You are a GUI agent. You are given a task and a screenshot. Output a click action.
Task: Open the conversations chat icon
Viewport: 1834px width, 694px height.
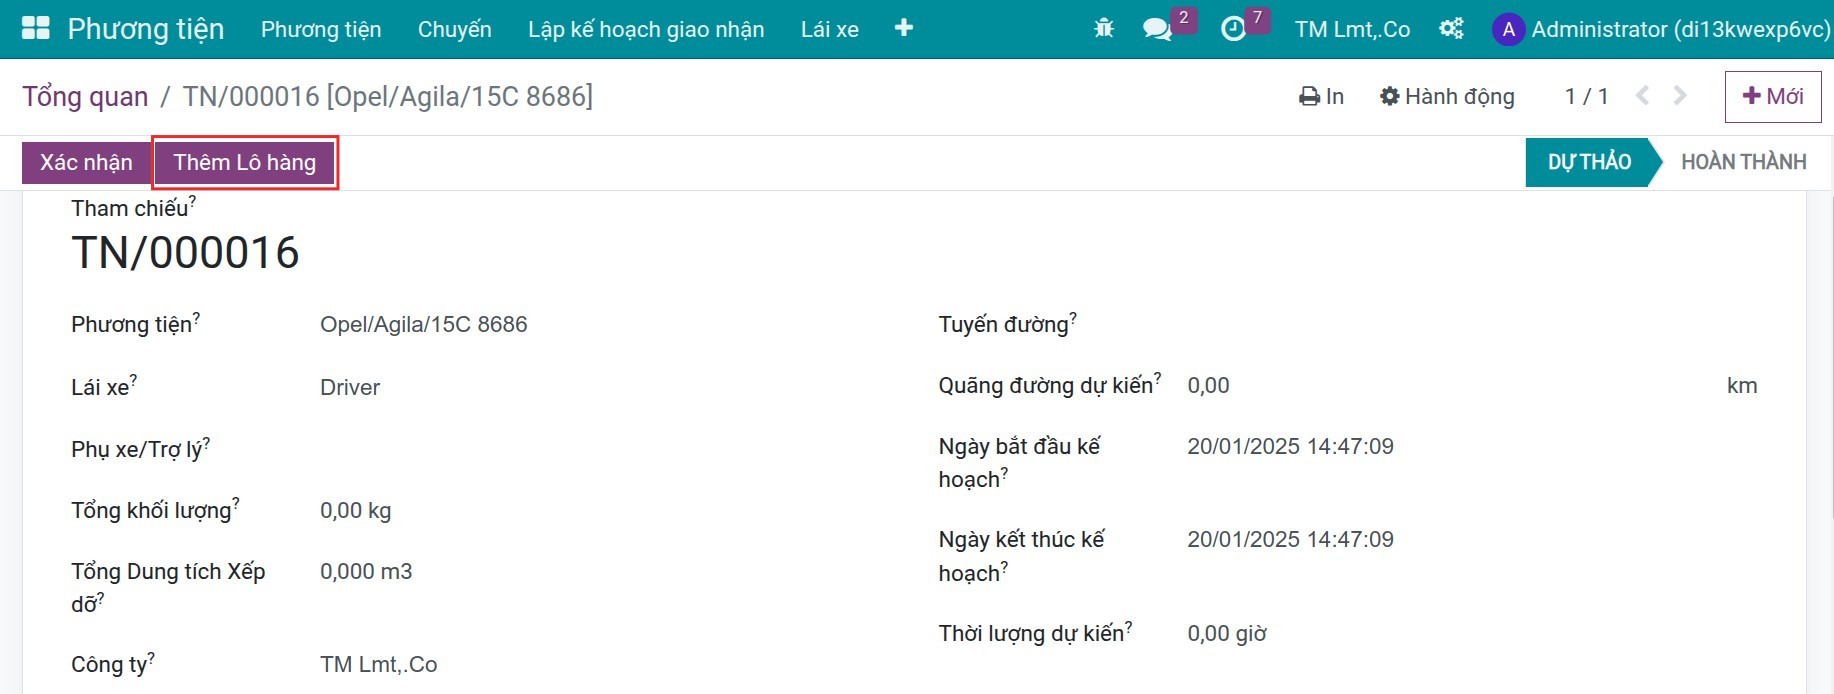pos(1157,29)
